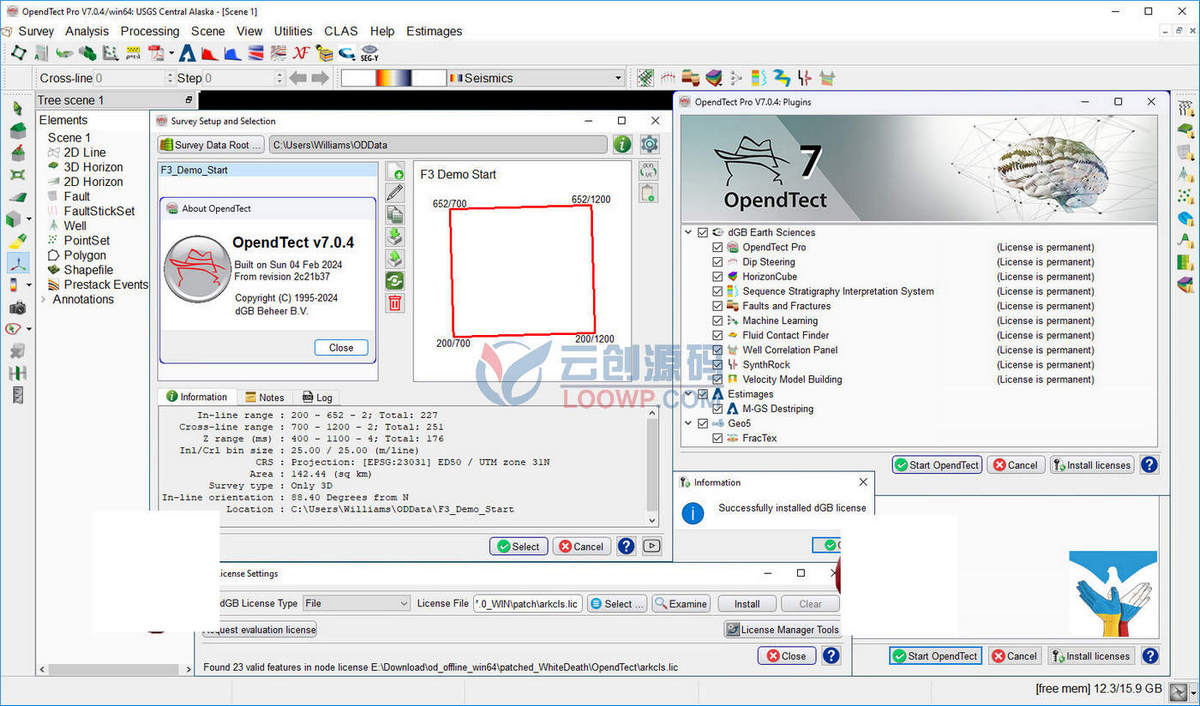Open the CLAS menu
This screenshot has width=1200, height=706.
pos(341,31)
